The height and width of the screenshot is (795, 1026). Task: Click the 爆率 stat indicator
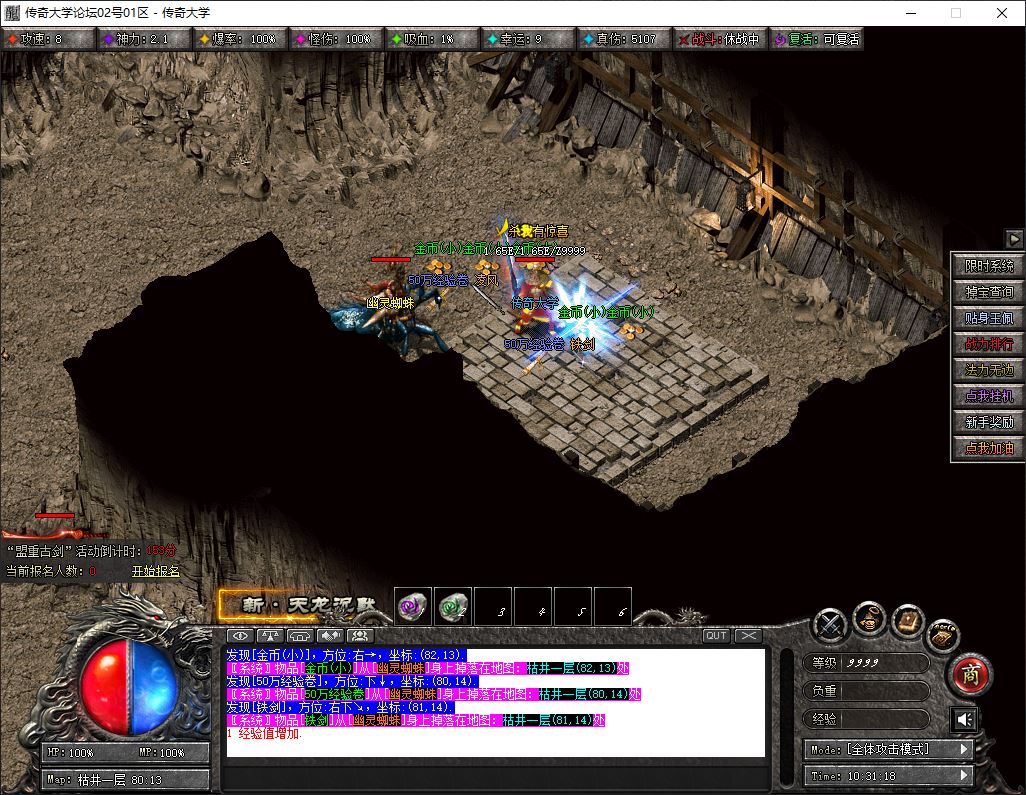coord(240,39)
